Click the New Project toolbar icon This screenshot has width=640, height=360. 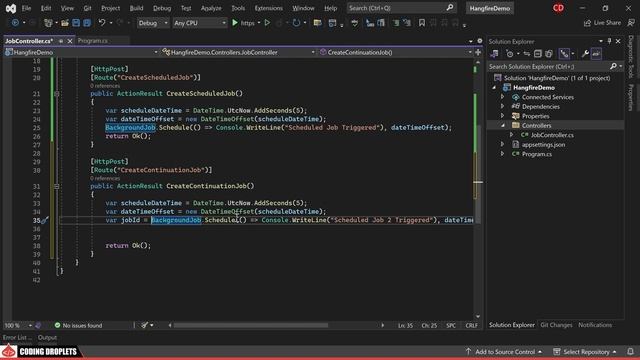point(48,23)
